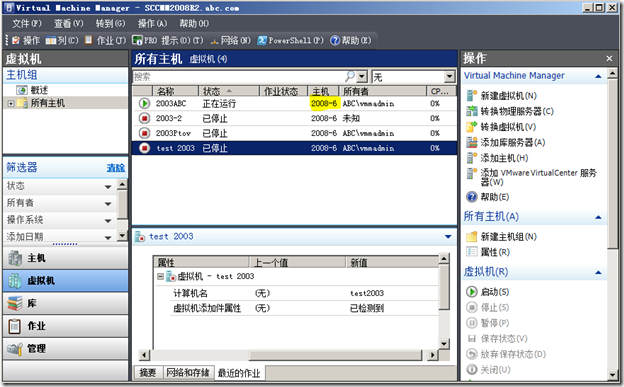Click 添加库服务器 action
This screenshot has height=387, width=624.
click(505, 142)
